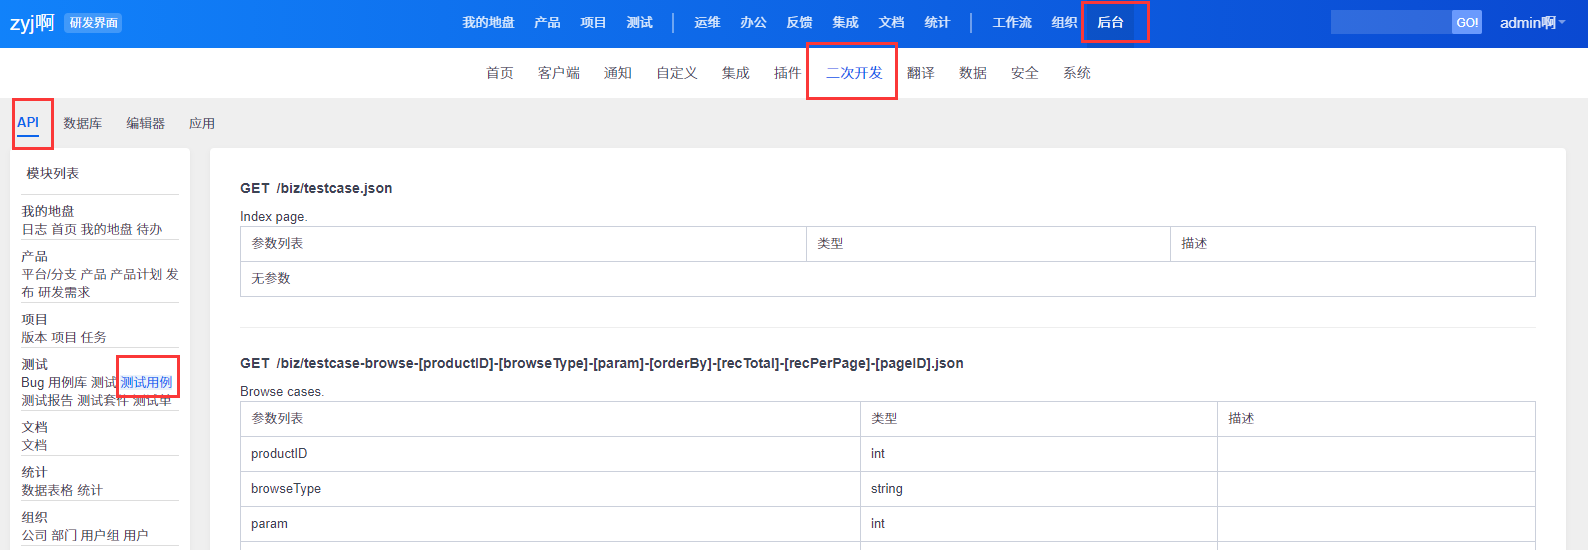The image size is (1588, 550).
Task: Open the 日志 module link
Action: click(34, 229)
